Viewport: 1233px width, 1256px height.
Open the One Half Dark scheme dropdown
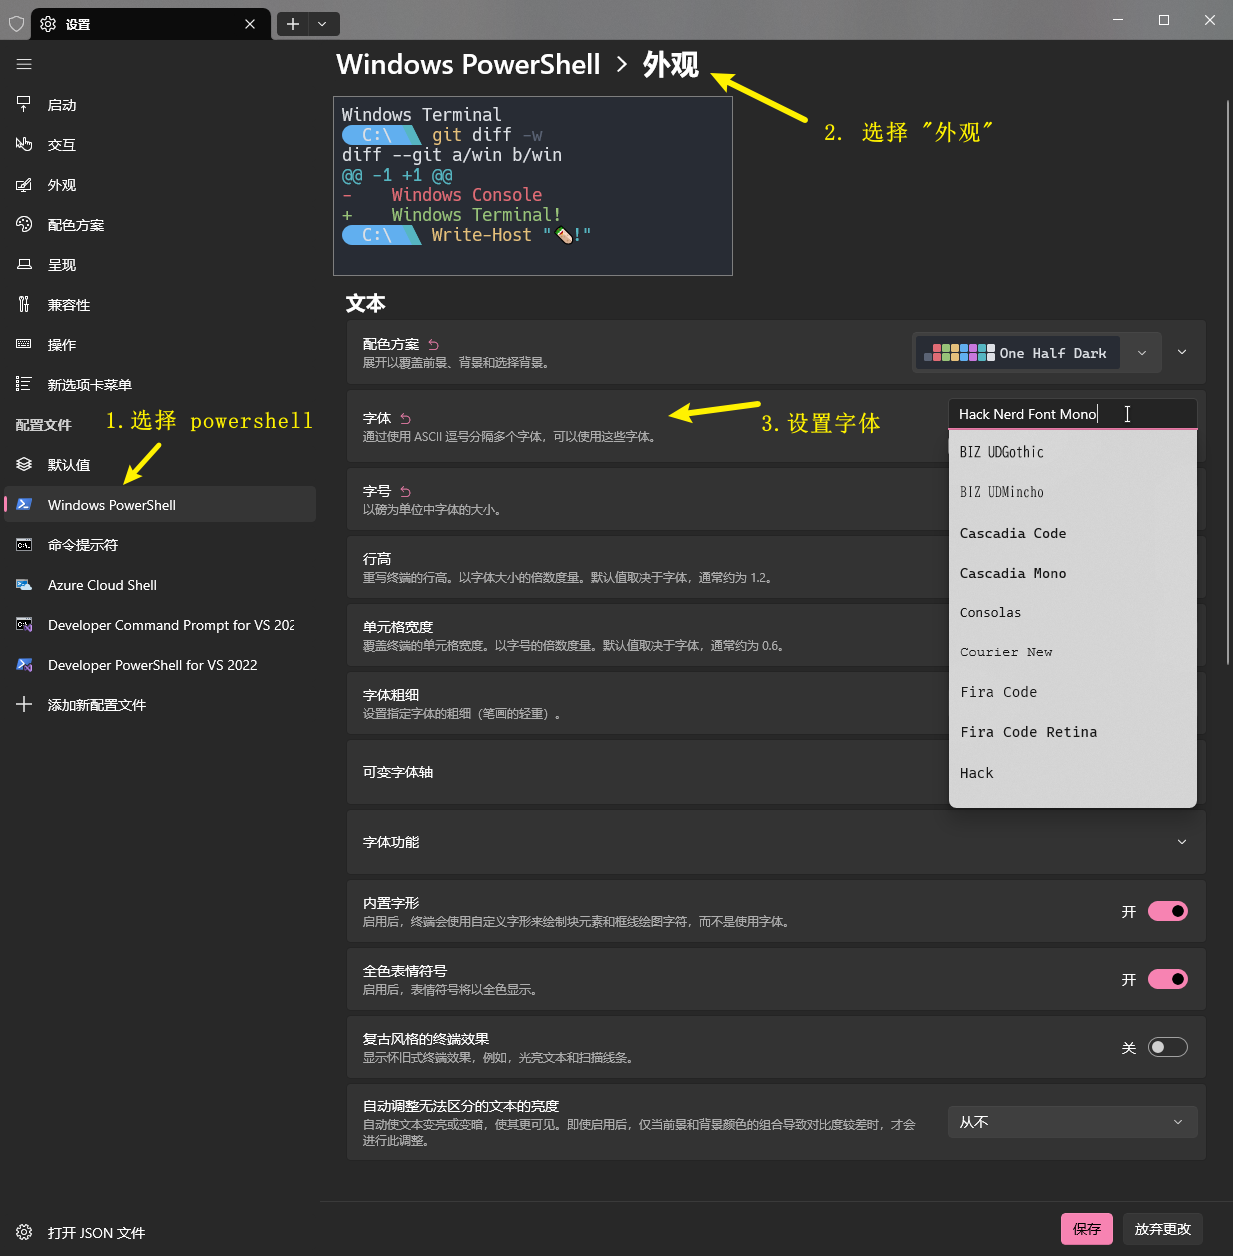[x=1037, y=353]
